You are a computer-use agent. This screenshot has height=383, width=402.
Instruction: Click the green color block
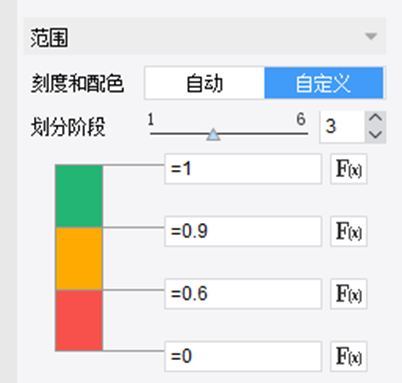79,196
